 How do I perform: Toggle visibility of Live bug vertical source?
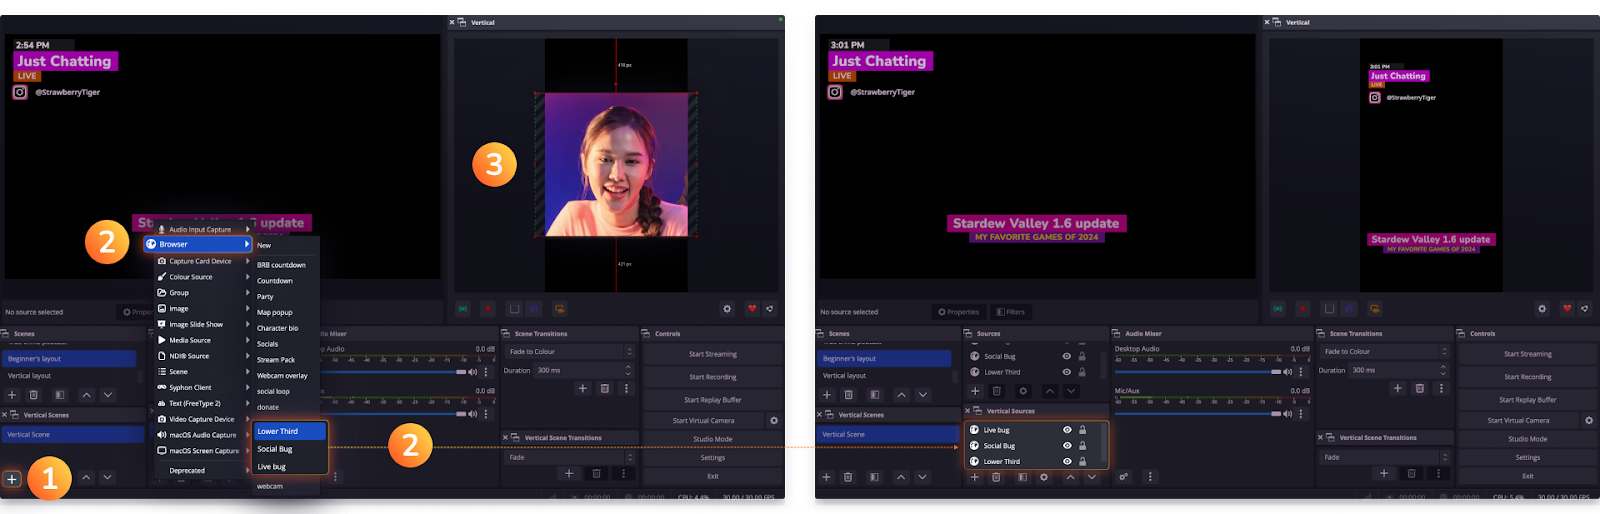pyautogui.click(x=1067, y=430)
